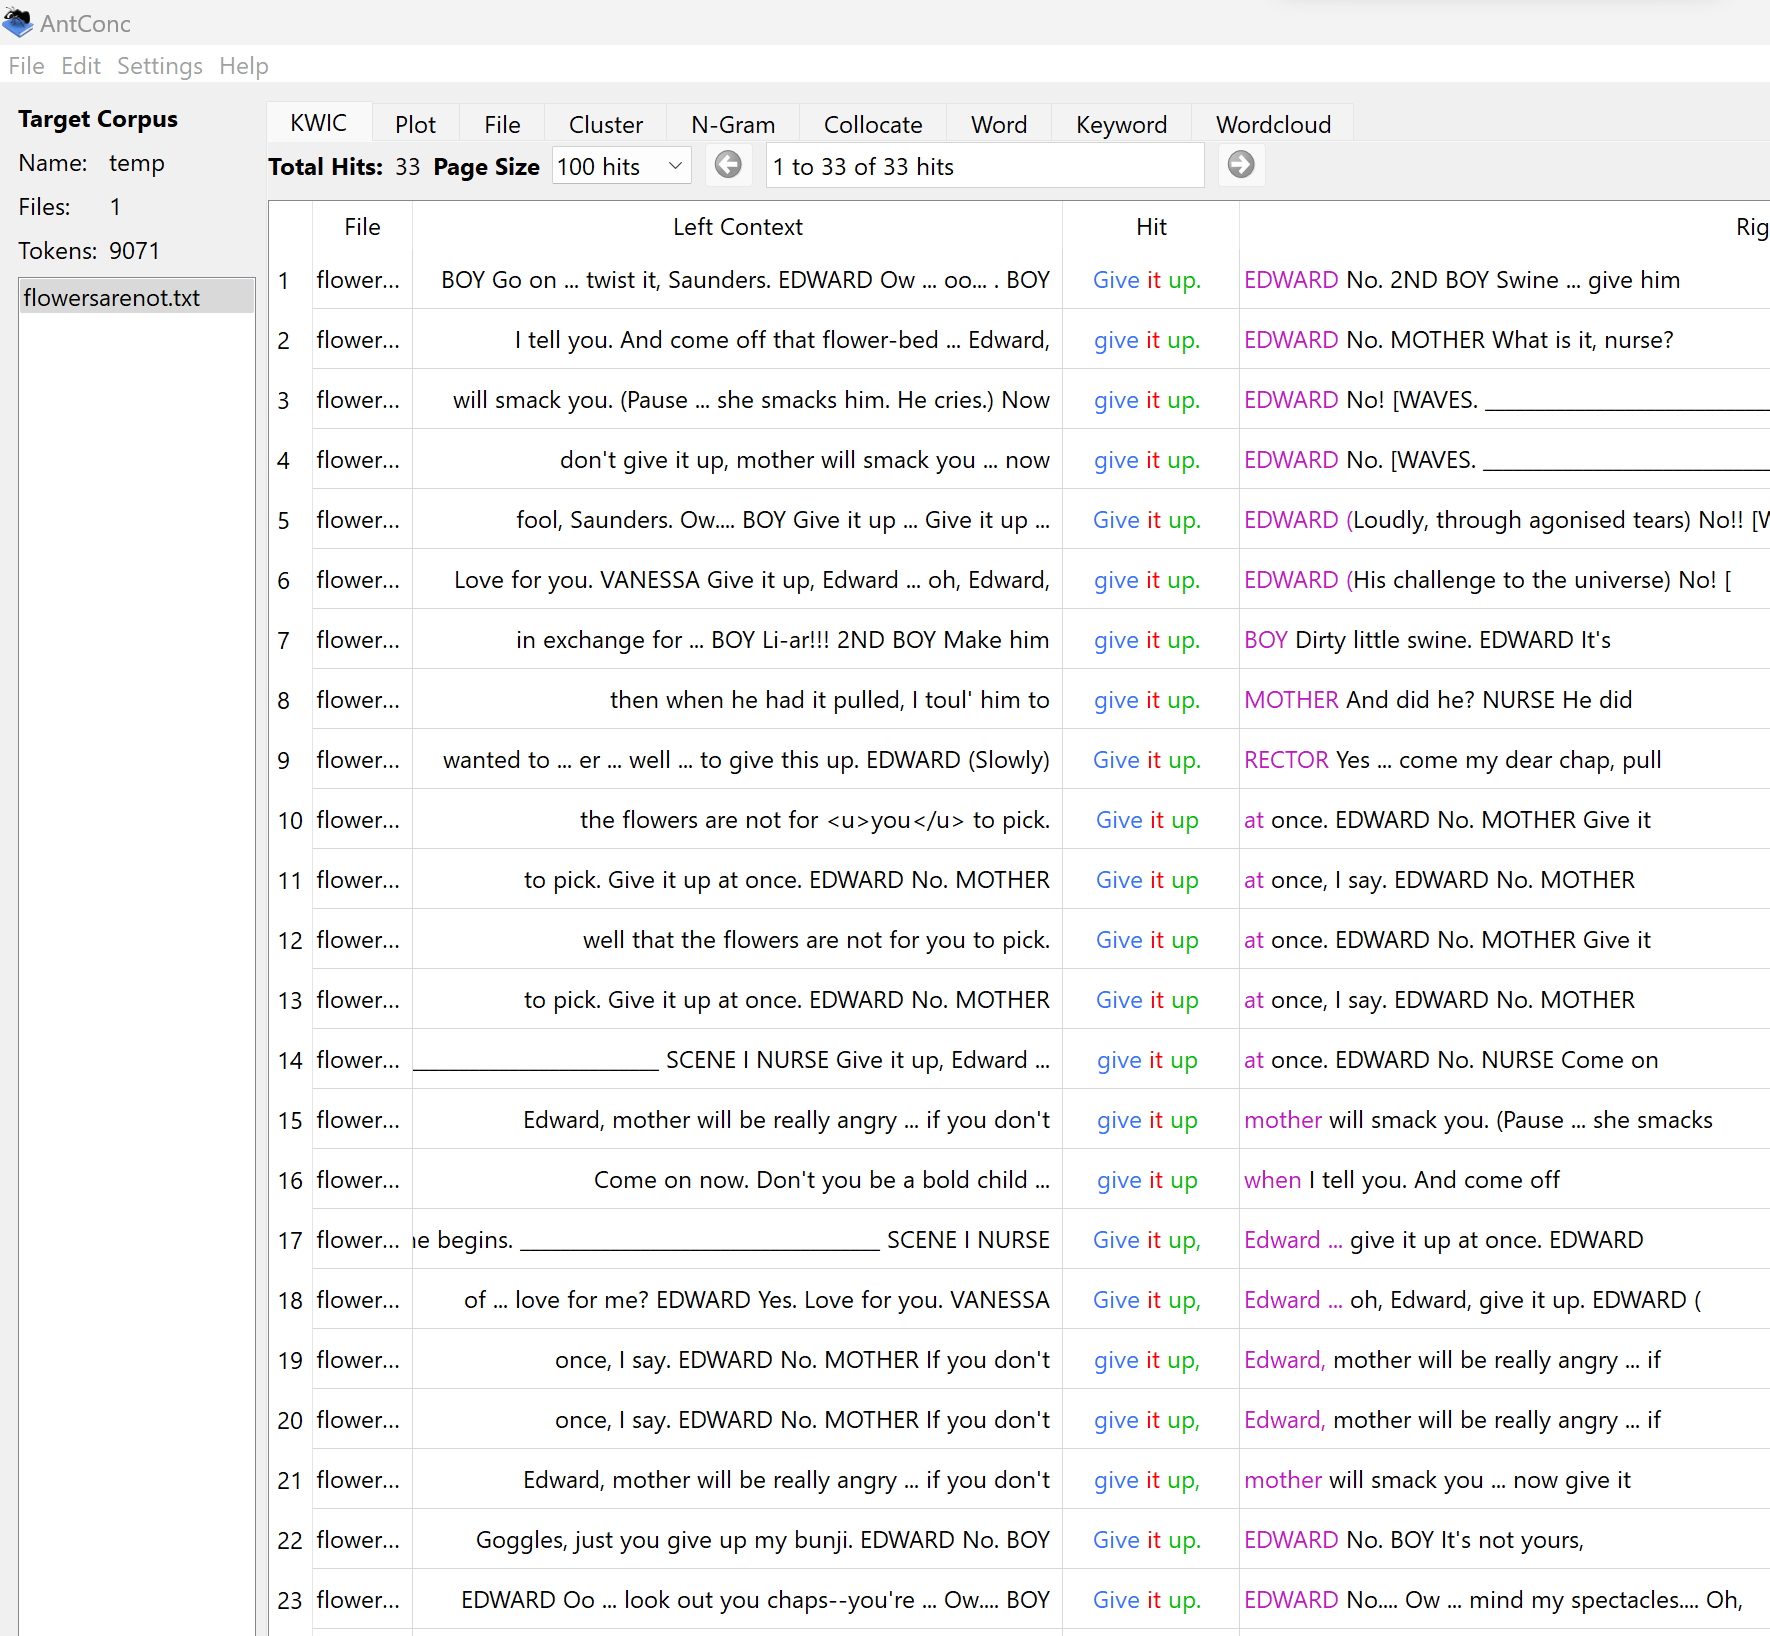Switch to the N-Gram tab

(x=733, y=124)
